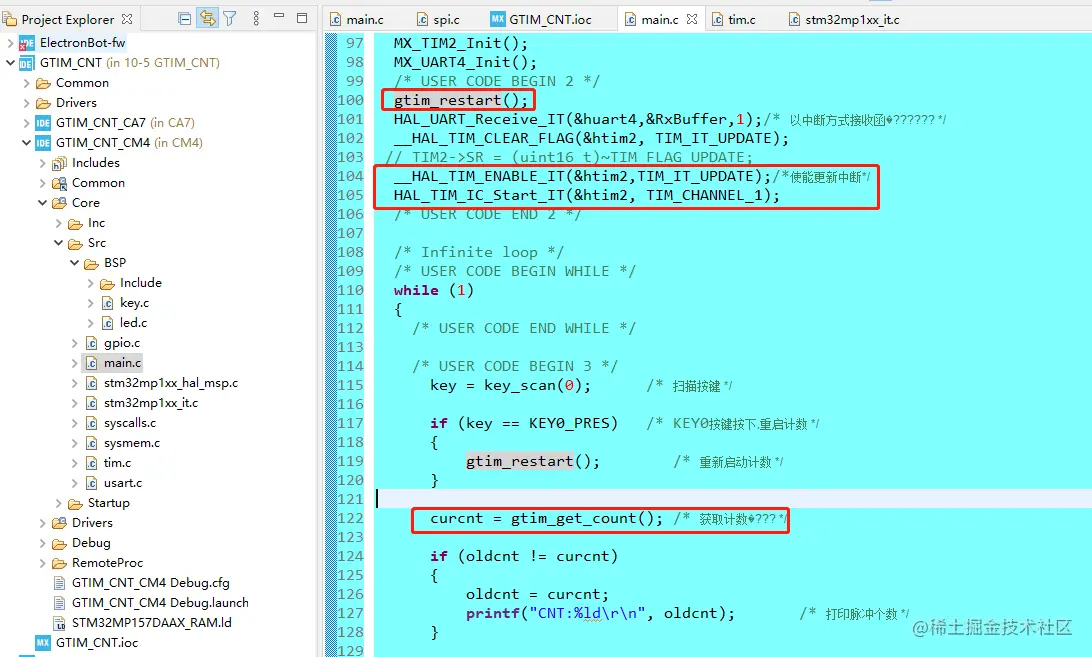The image size is (1092, 657).
Task: Click the while (1) keyword line
Action: point(433,291)
